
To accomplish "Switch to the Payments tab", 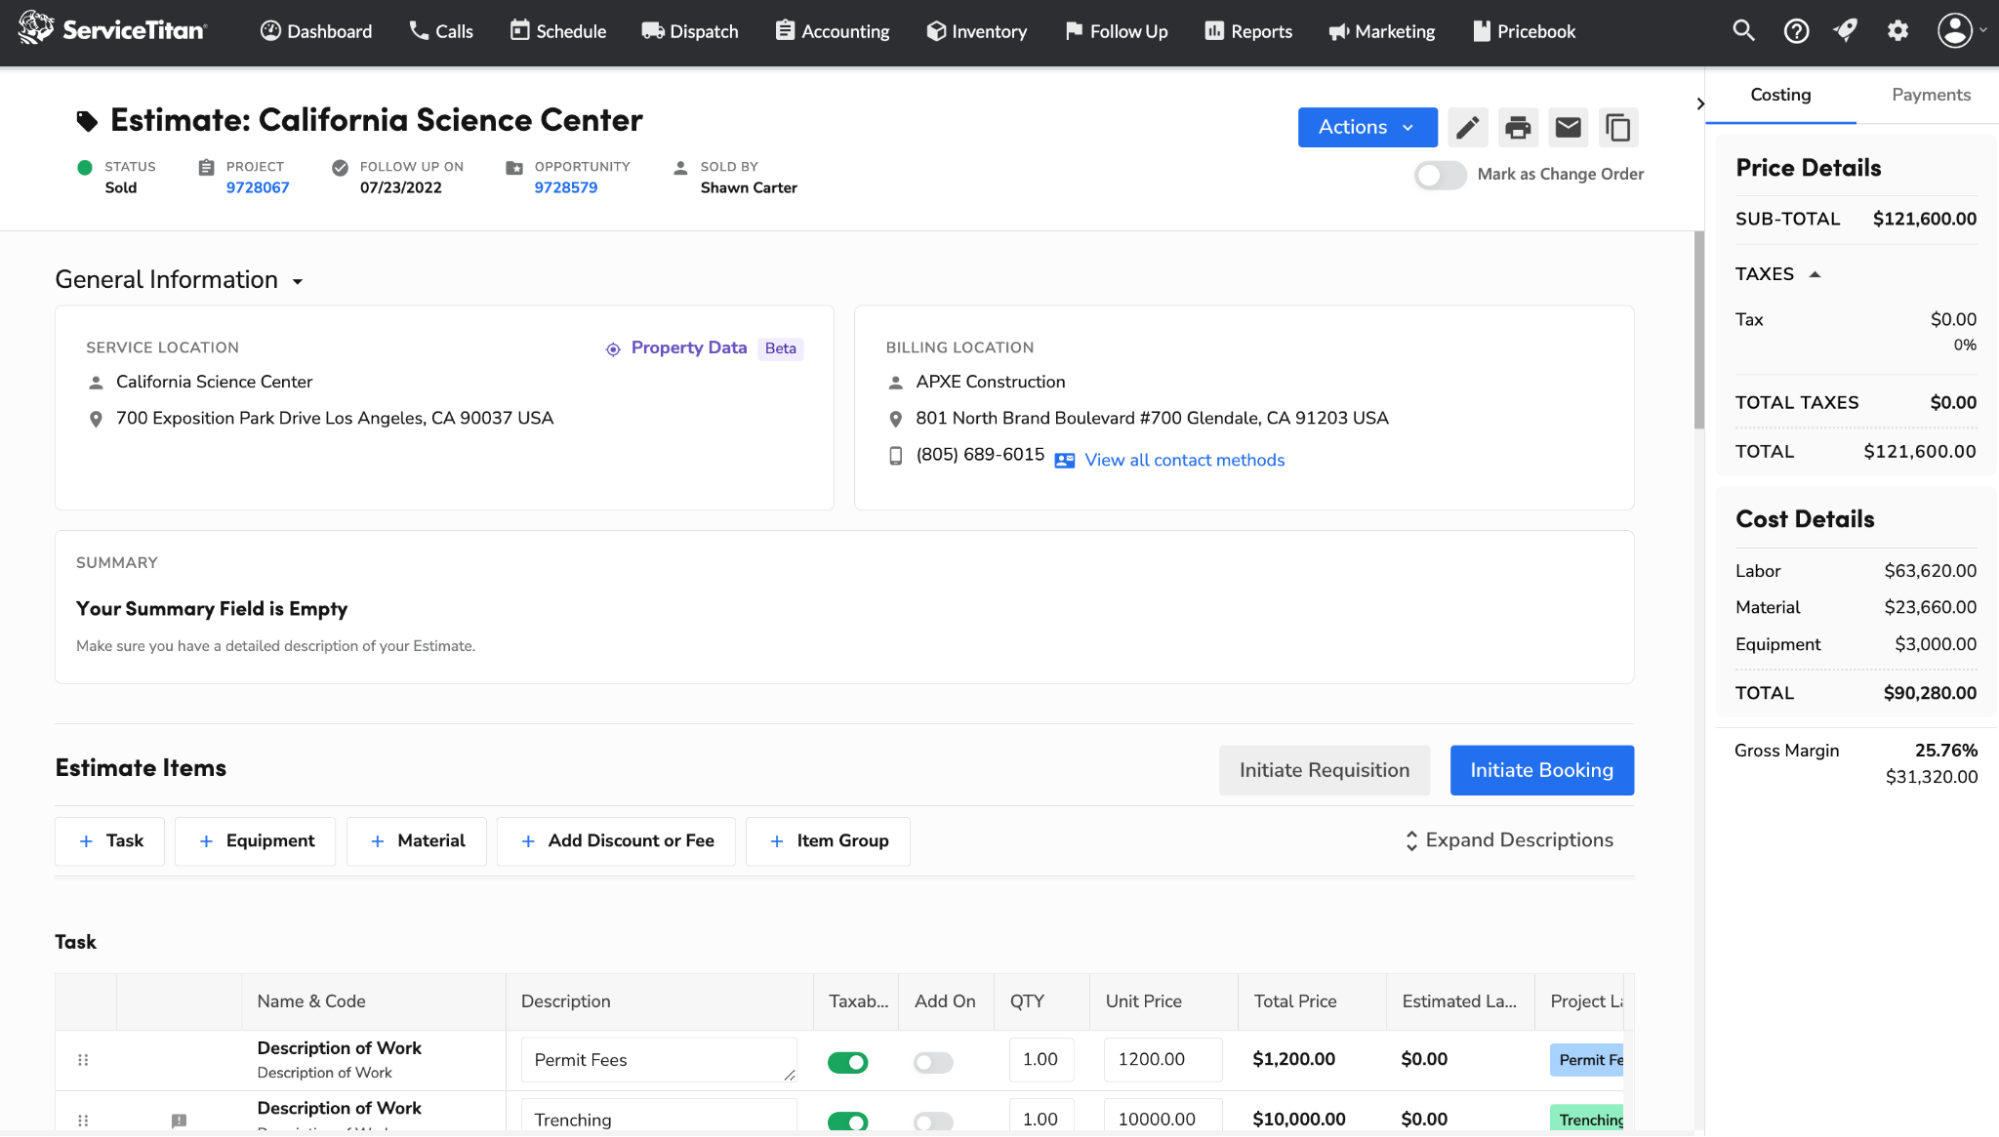I will pyautogui.click(x=1930, y=95).
